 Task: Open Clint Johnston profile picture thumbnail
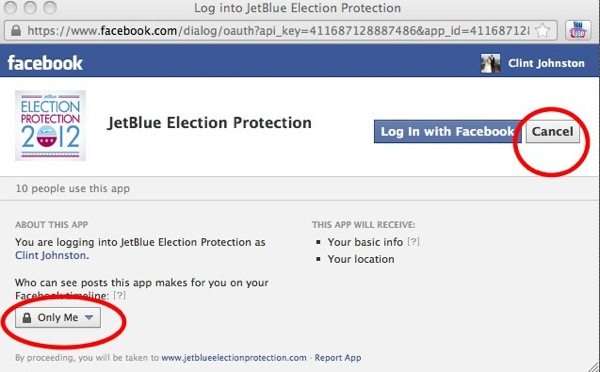click(490, 64)
